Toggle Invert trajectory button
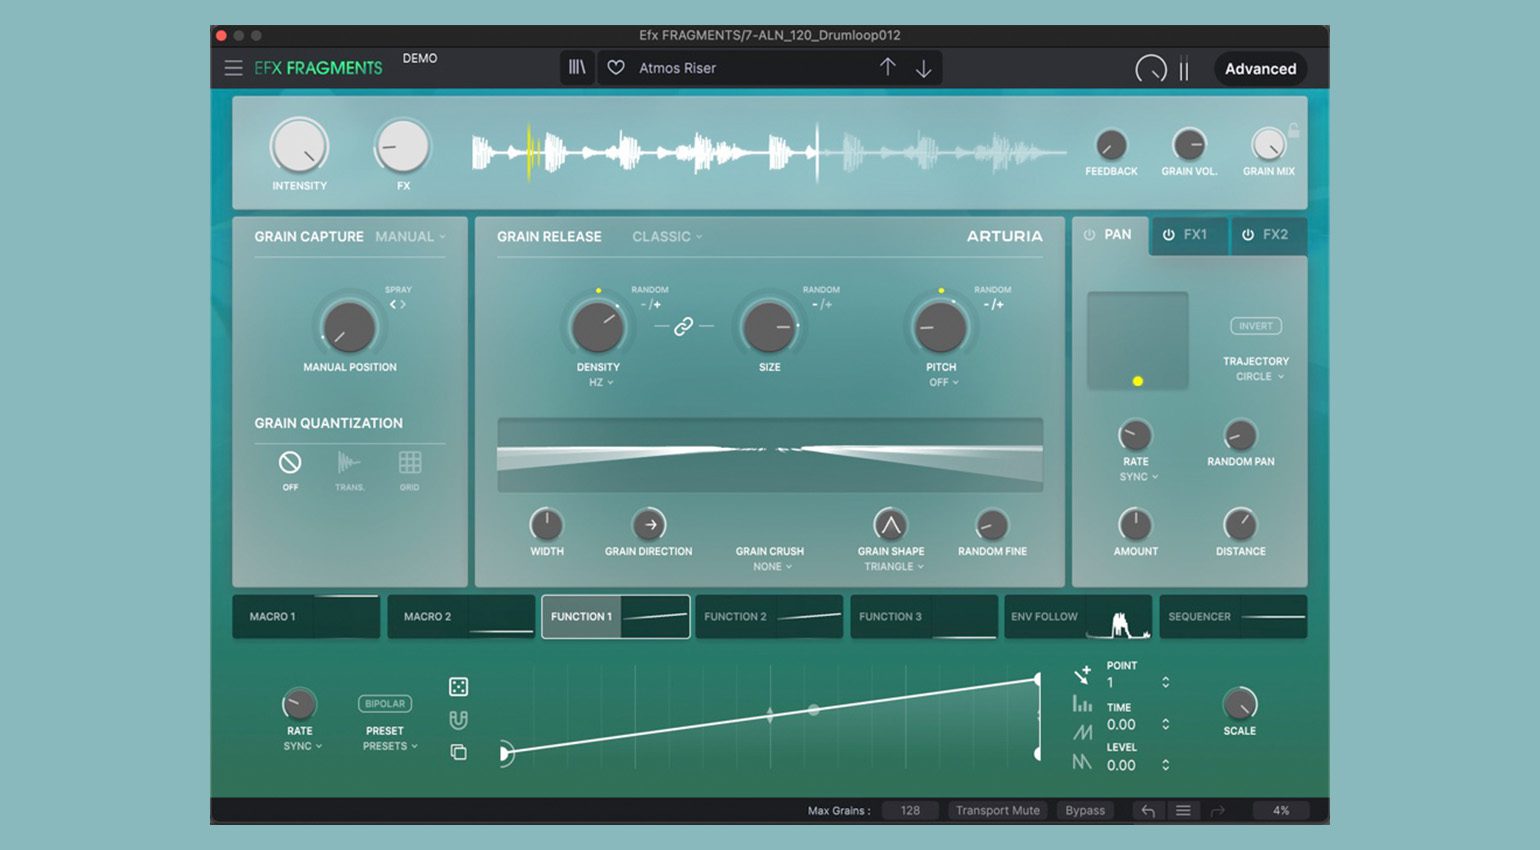The image size is (1540, 850). tap(1256, 326)
